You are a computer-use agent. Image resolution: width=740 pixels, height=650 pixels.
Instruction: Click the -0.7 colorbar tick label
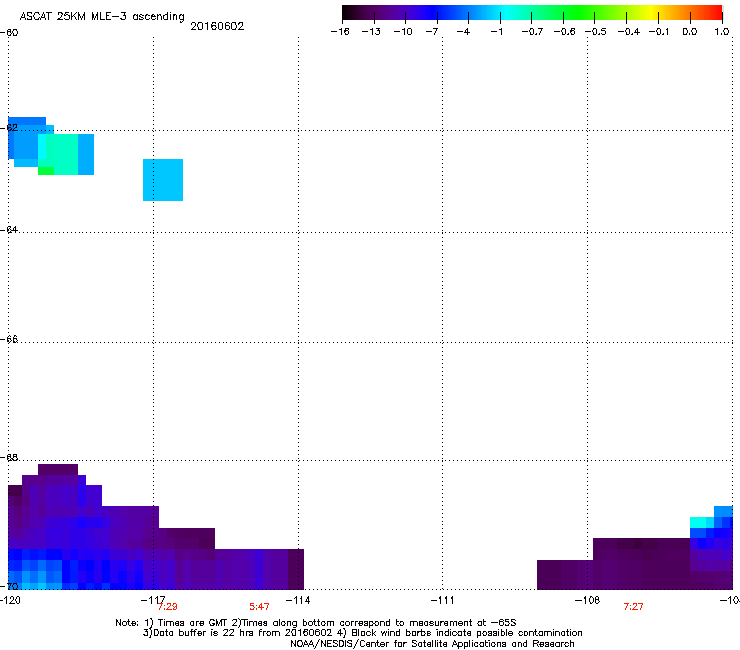(x=532, y=32)
